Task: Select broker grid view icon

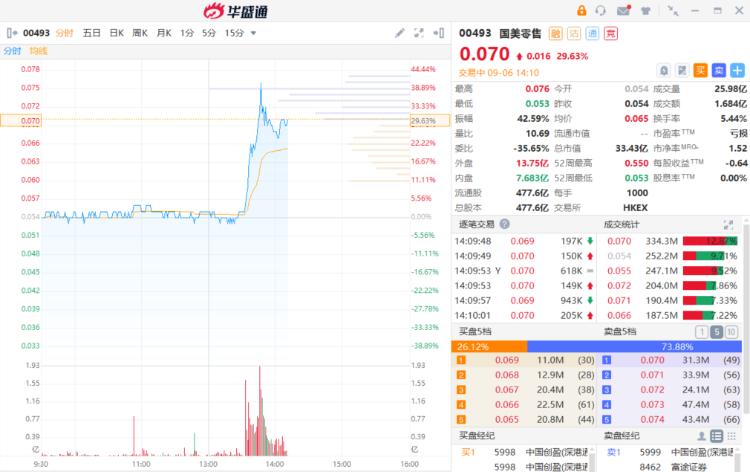Action: pyautogui.click(x=731, y=436)
